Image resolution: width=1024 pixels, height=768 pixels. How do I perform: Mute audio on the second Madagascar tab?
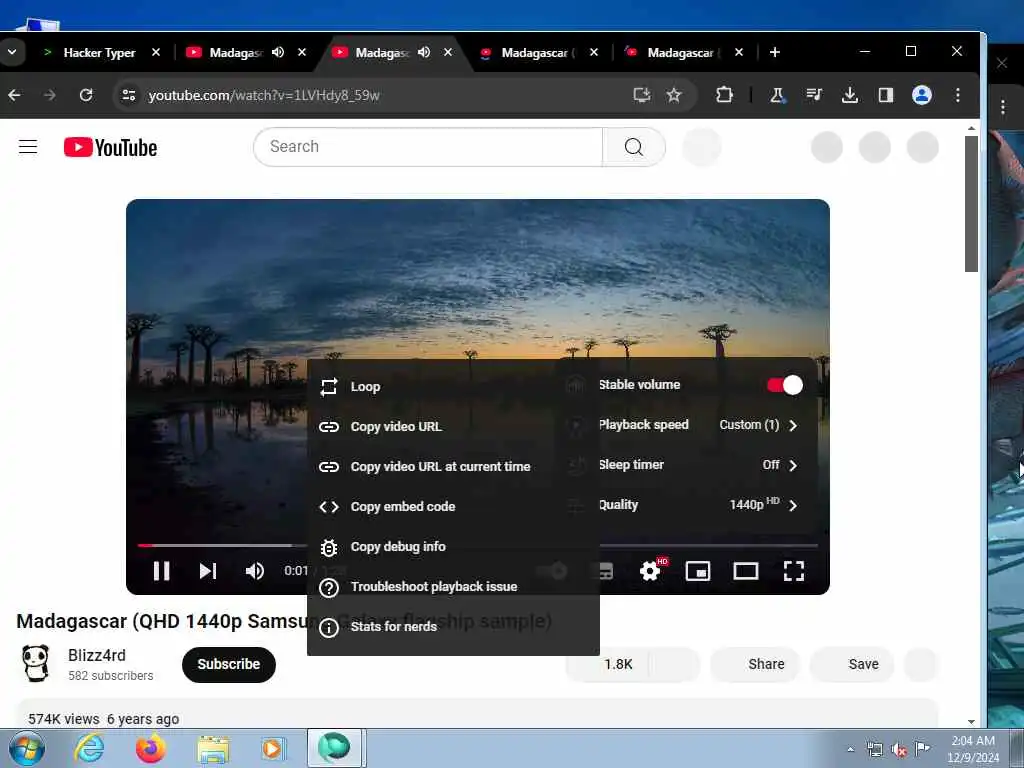pyautogui.click(x=278, y=52)
